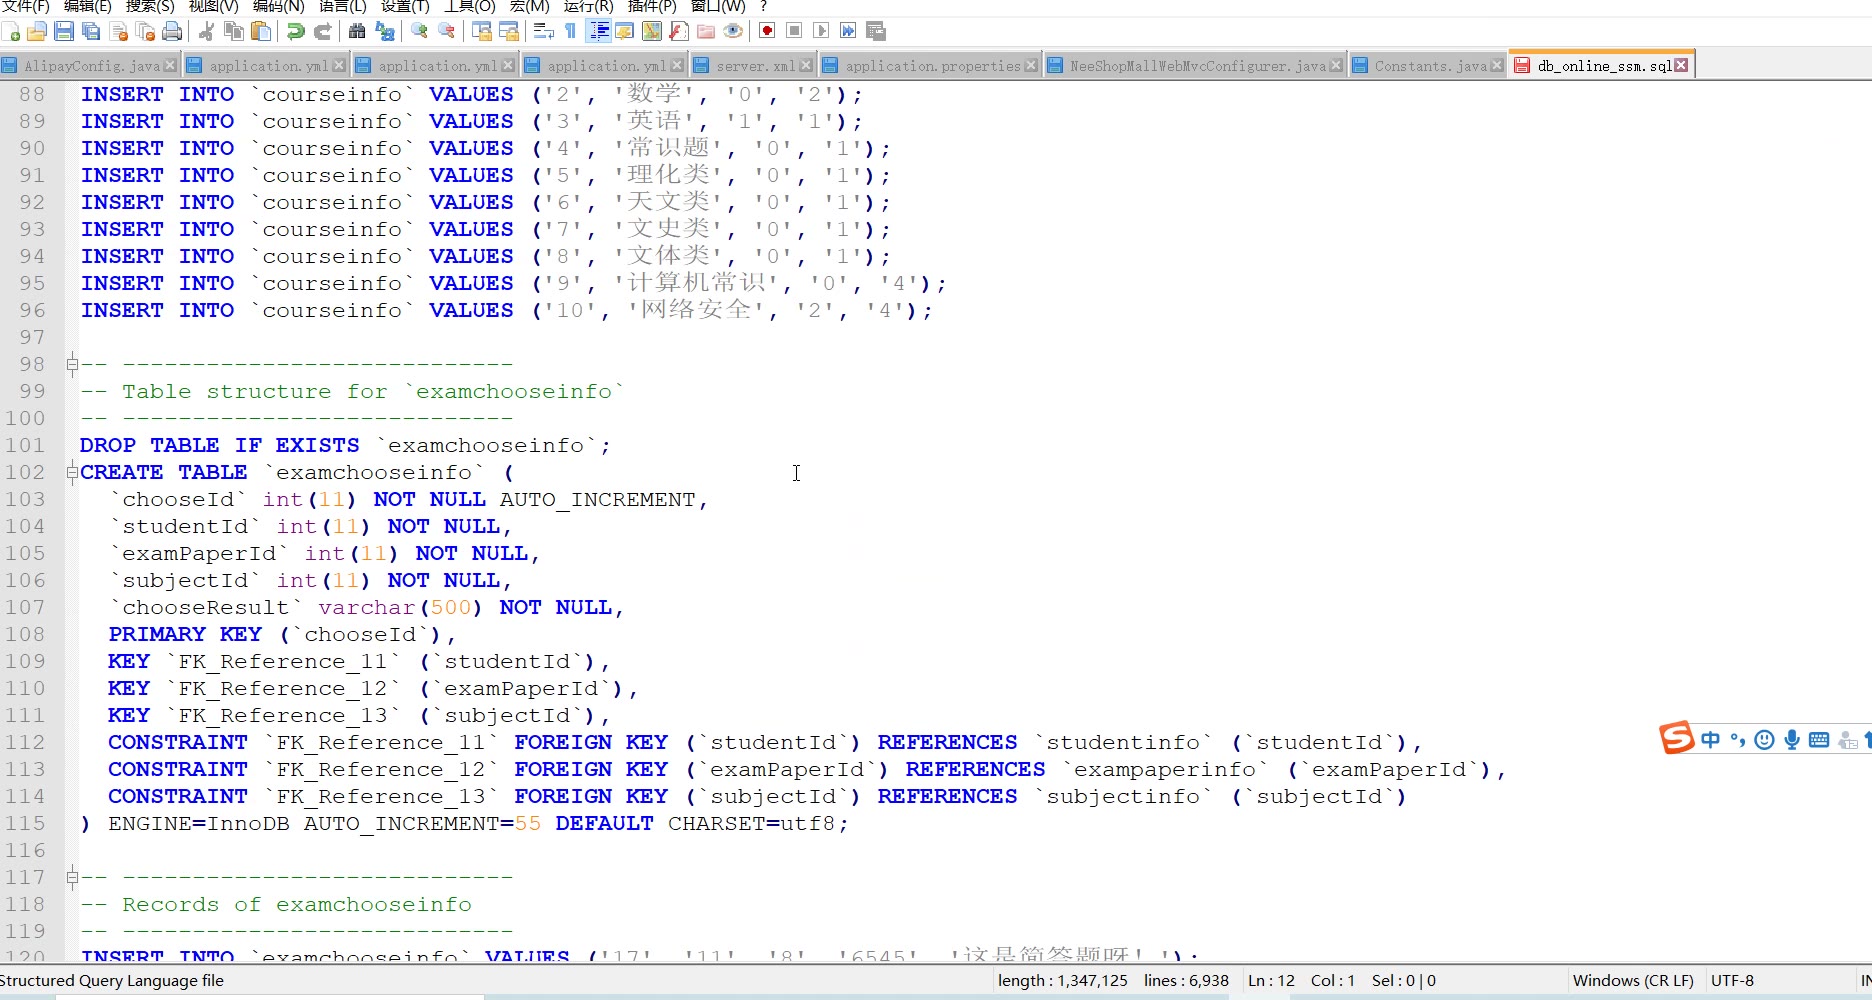
Task: Activate Sogou voice input microphone
Action: click(1792, 740)
